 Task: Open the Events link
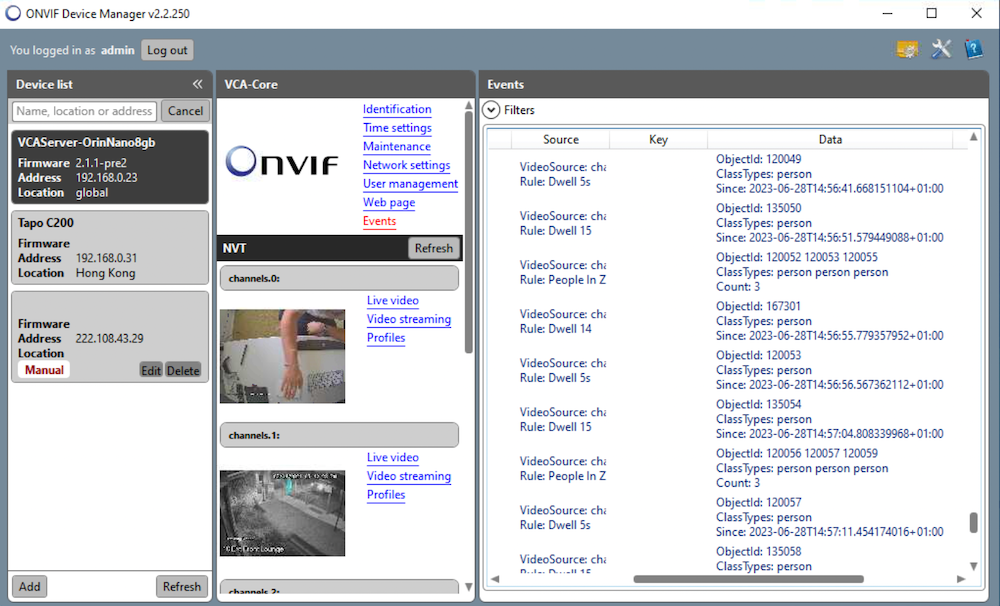coord(379,221)
